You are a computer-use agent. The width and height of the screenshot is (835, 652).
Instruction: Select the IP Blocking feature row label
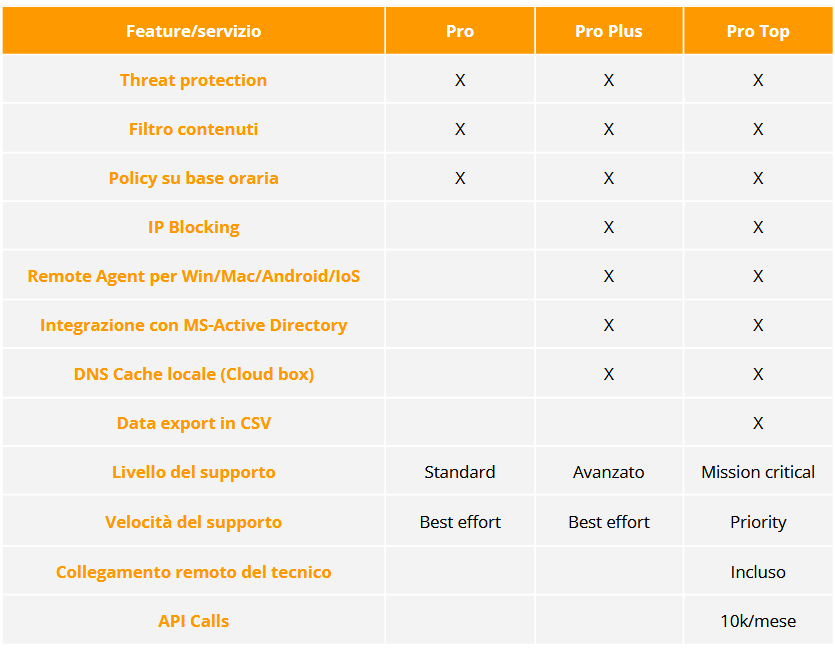pos(193,227)
